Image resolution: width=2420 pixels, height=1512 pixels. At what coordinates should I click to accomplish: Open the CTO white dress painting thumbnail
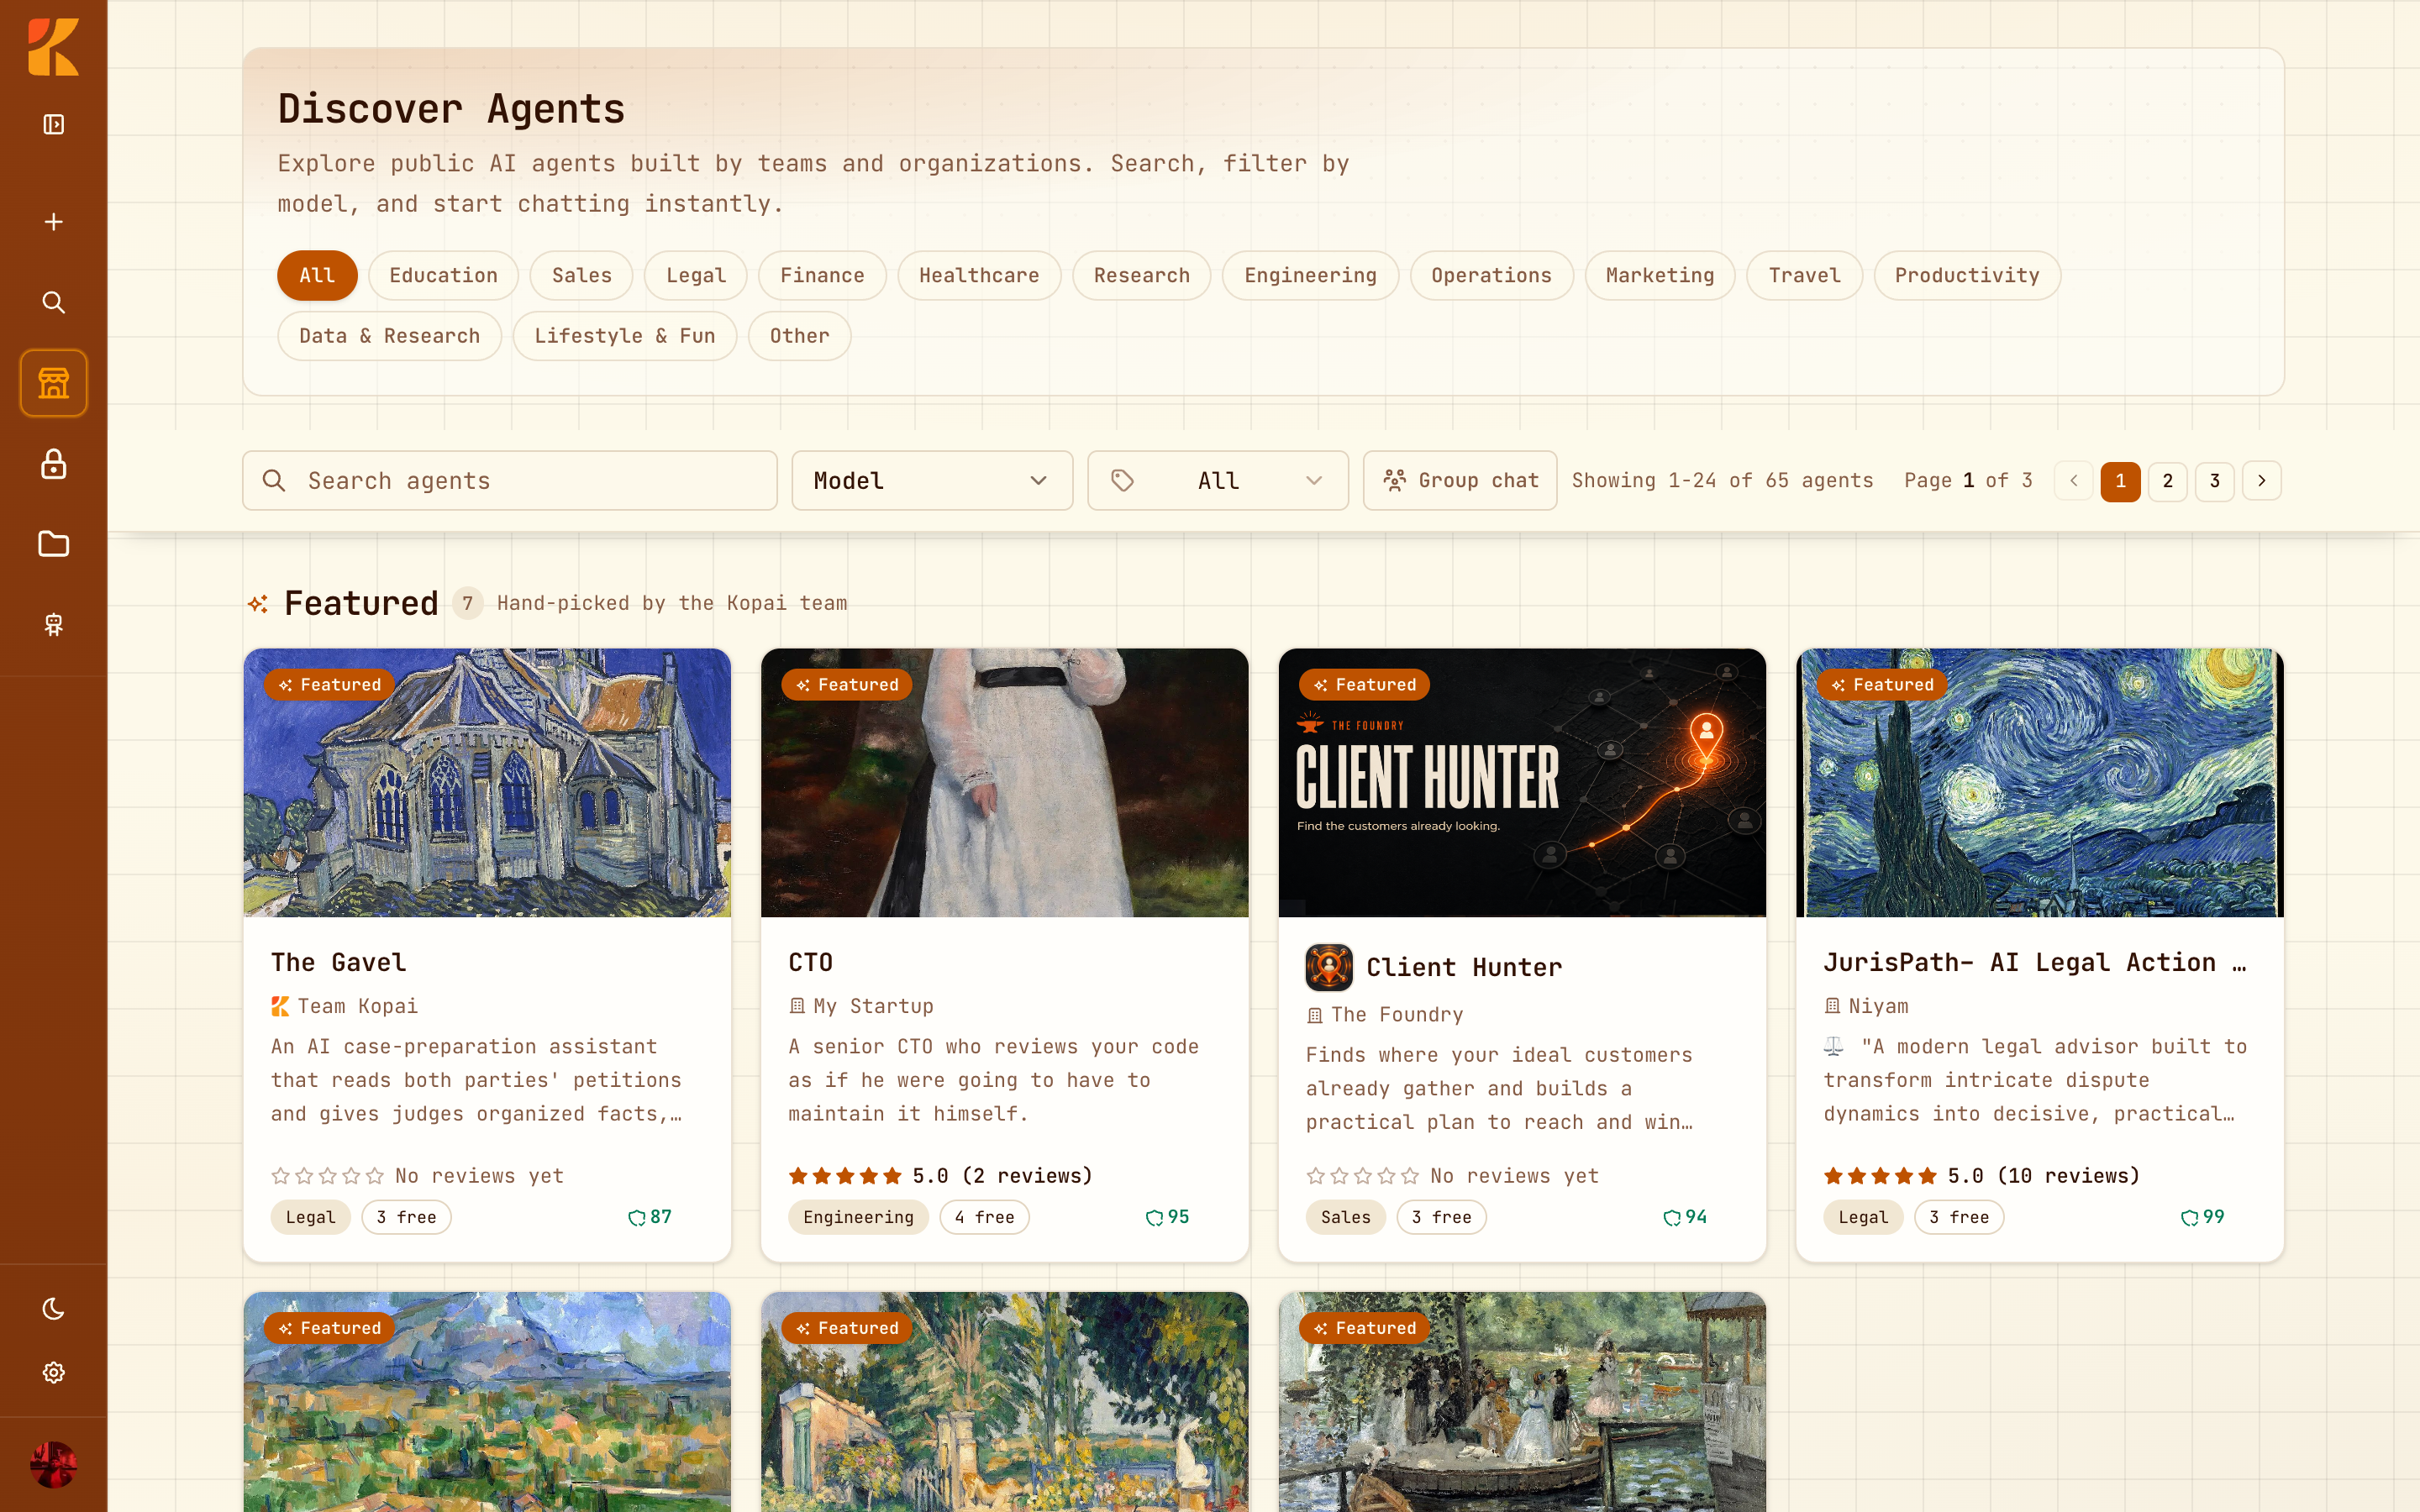(x=1005, y=783)
